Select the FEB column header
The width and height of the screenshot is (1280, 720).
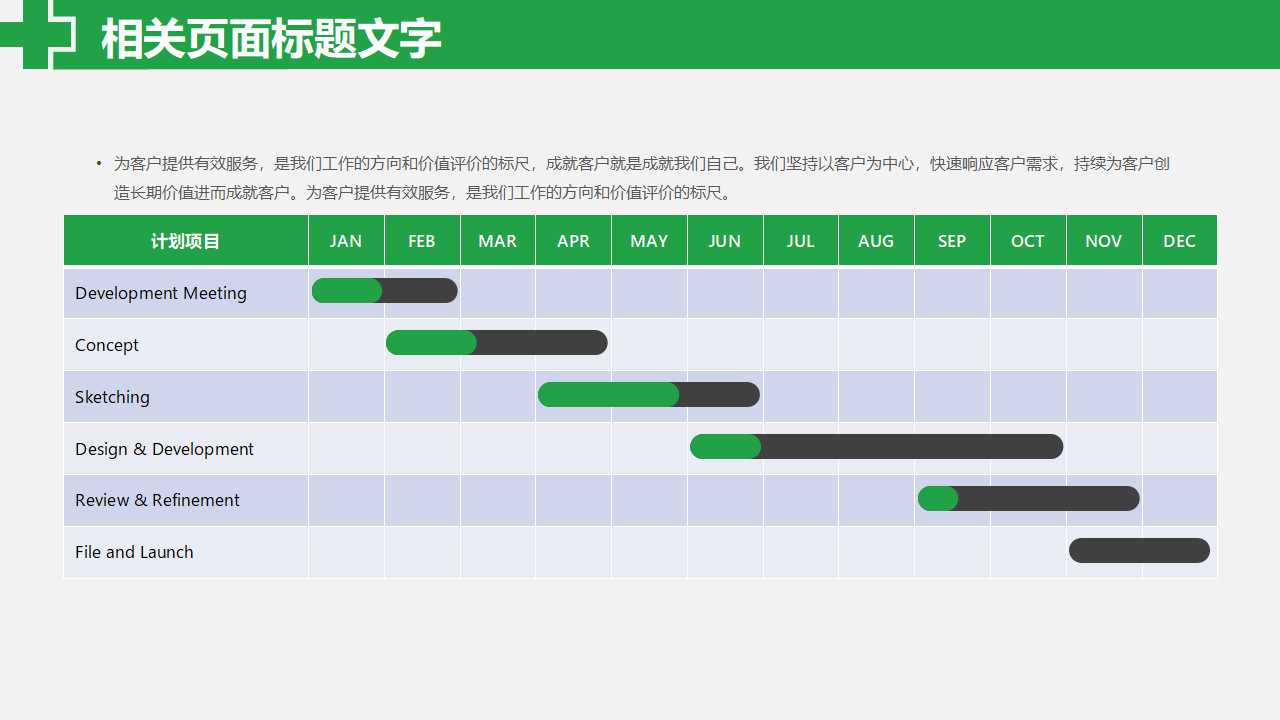click(x=422, y=241)
